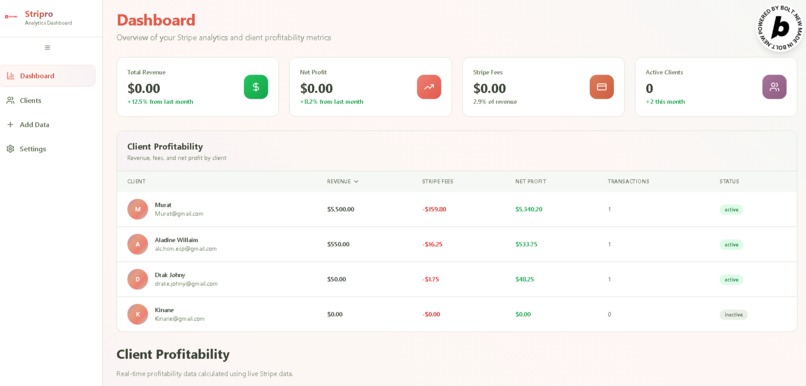This screenshot has height=386, width=806.
Task: Click the email Kinane@gmail.com
Action: click(x=179, y=319)
